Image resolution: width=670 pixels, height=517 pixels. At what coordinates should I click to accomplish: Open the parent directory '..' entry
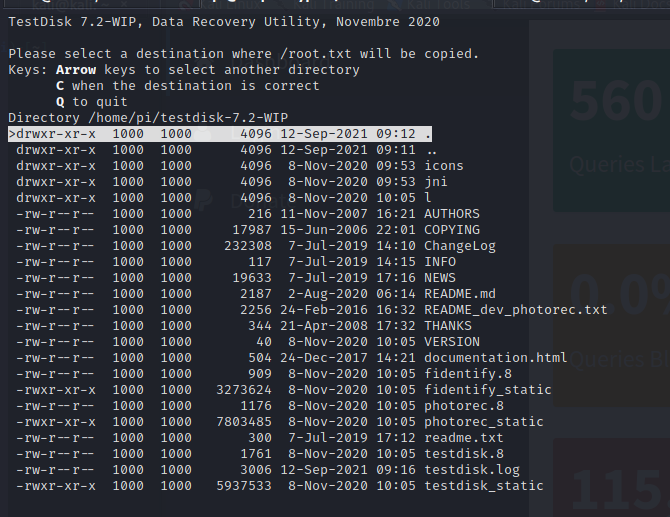[x=431, y=149]
